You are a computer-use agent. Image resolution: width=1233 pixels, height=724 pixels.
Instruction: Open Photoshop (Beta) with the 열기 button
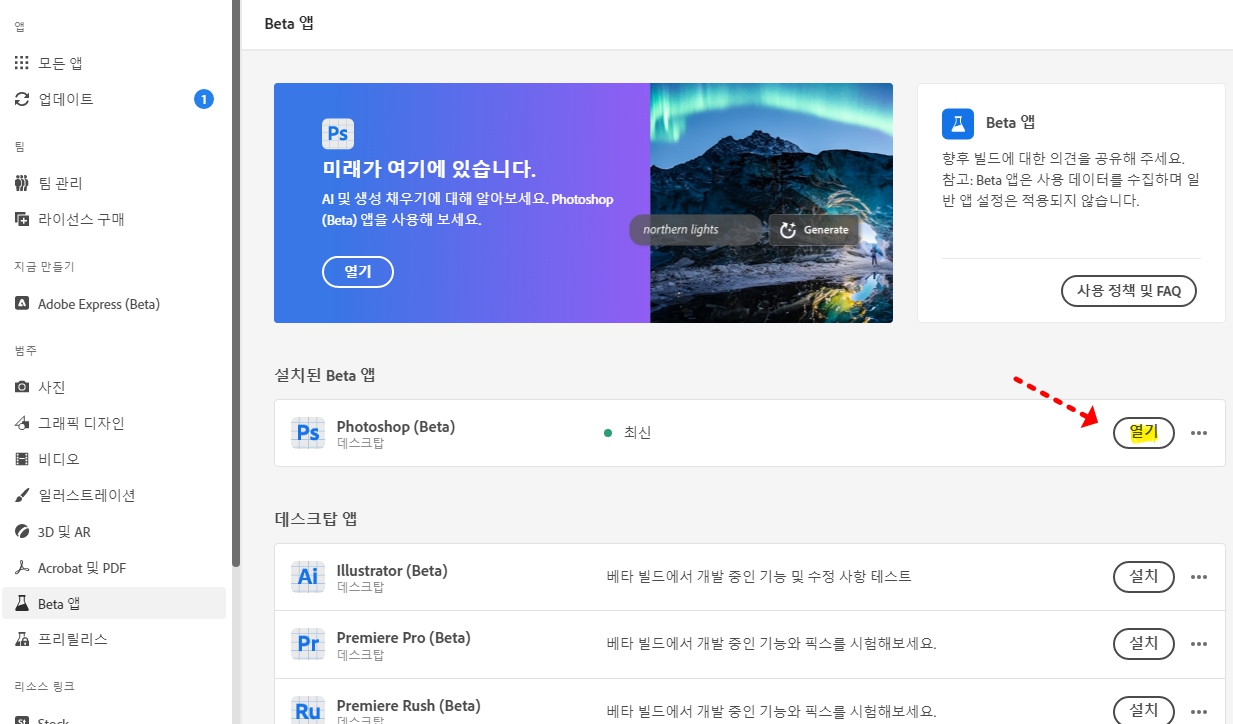tap(1144, 433)
